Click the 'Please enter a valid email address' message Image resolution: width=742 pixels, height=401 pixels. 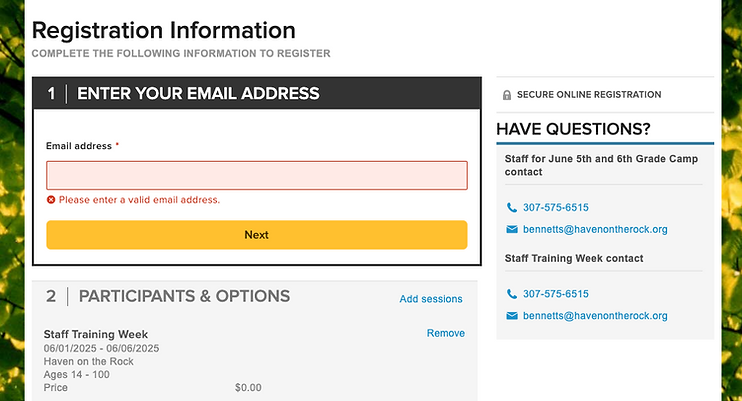click(x=139, y=200)
